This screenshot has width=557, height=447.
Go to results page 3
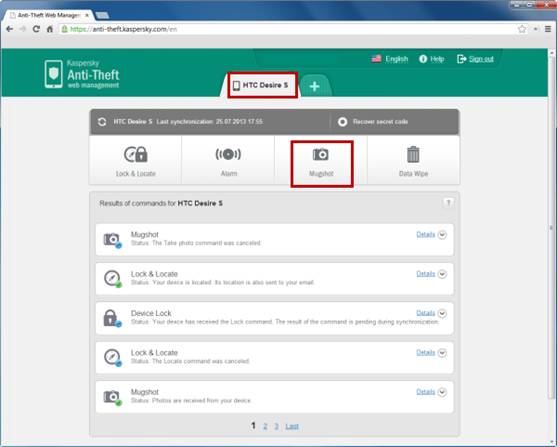[x=276, y=426]
